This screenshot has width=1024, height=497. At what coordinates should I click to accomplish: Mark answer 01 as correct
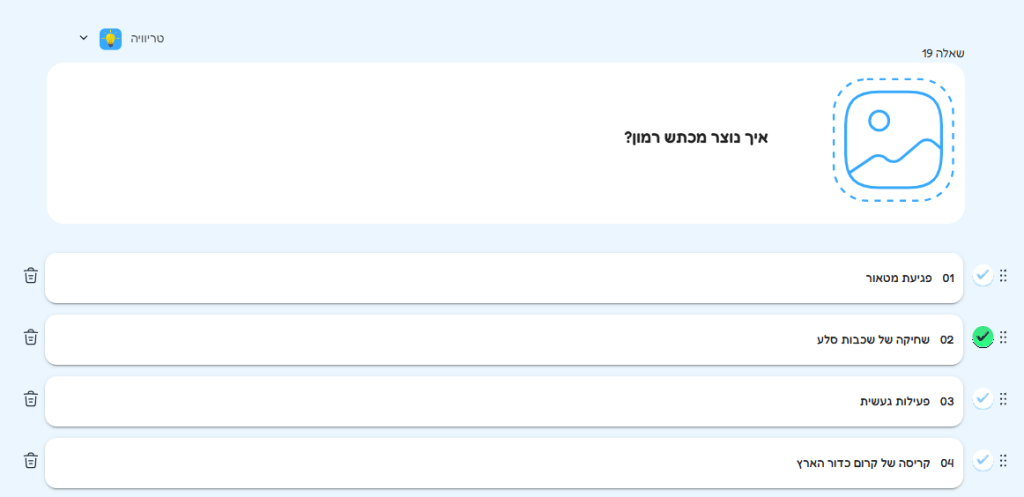pos(983,276)
